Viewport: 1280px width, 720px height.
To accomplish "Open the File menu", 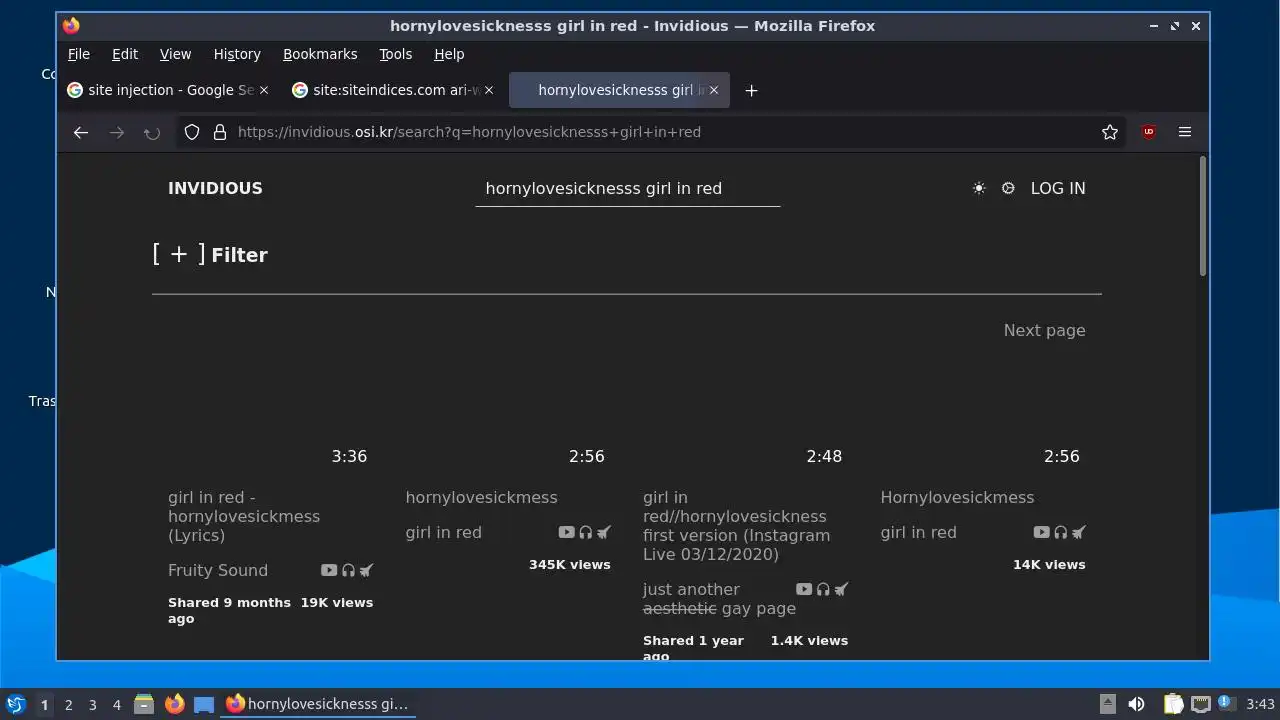I will pos(79,54).
